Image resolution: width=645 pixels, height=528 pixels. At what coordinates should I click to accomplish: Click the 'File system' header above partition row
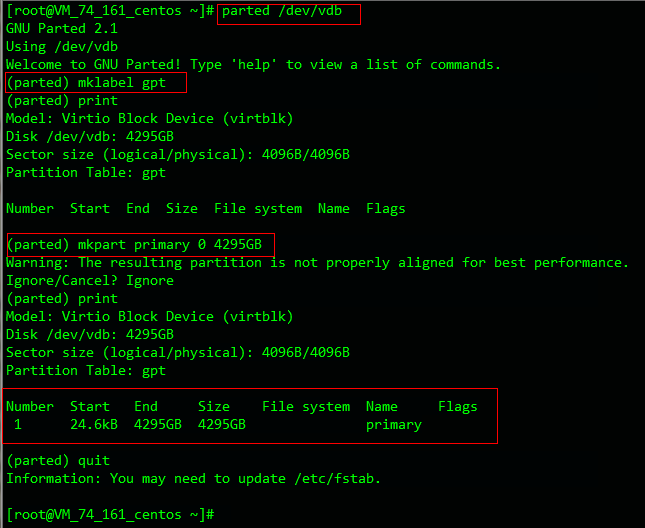click(306, 407)
